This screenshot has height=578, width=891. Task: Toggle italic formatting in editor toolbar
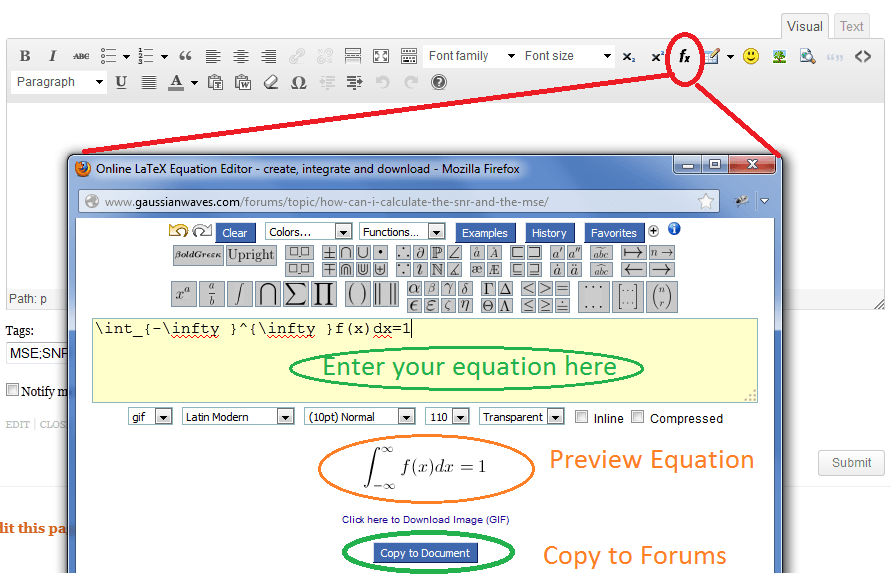click(52, 56)
